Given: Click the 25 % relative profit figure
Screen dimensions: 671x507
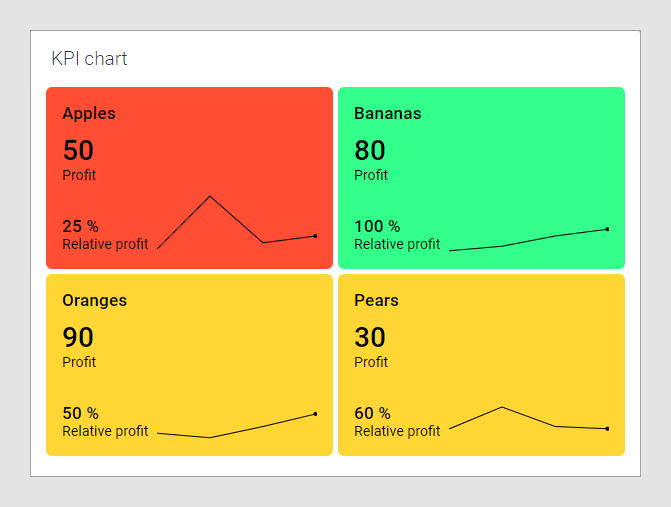Looking at the screenshot, I should pos(80,226).
